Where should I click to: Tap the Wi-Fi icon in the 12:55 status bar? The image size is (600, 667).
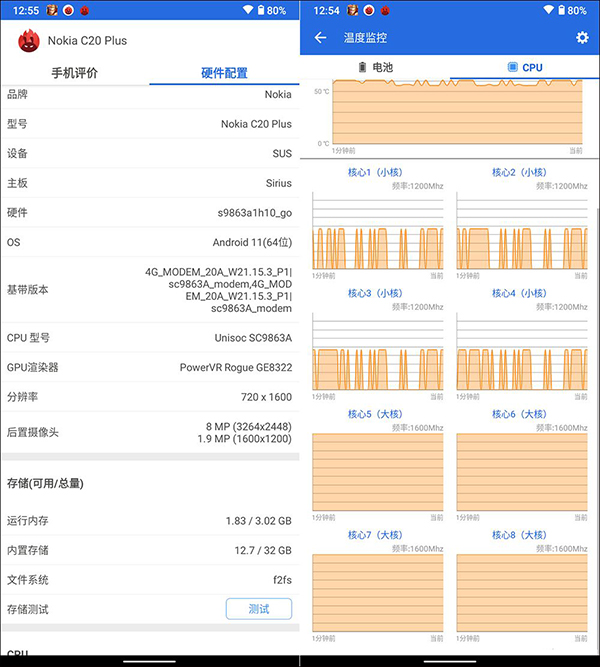[x=248, y=10]
